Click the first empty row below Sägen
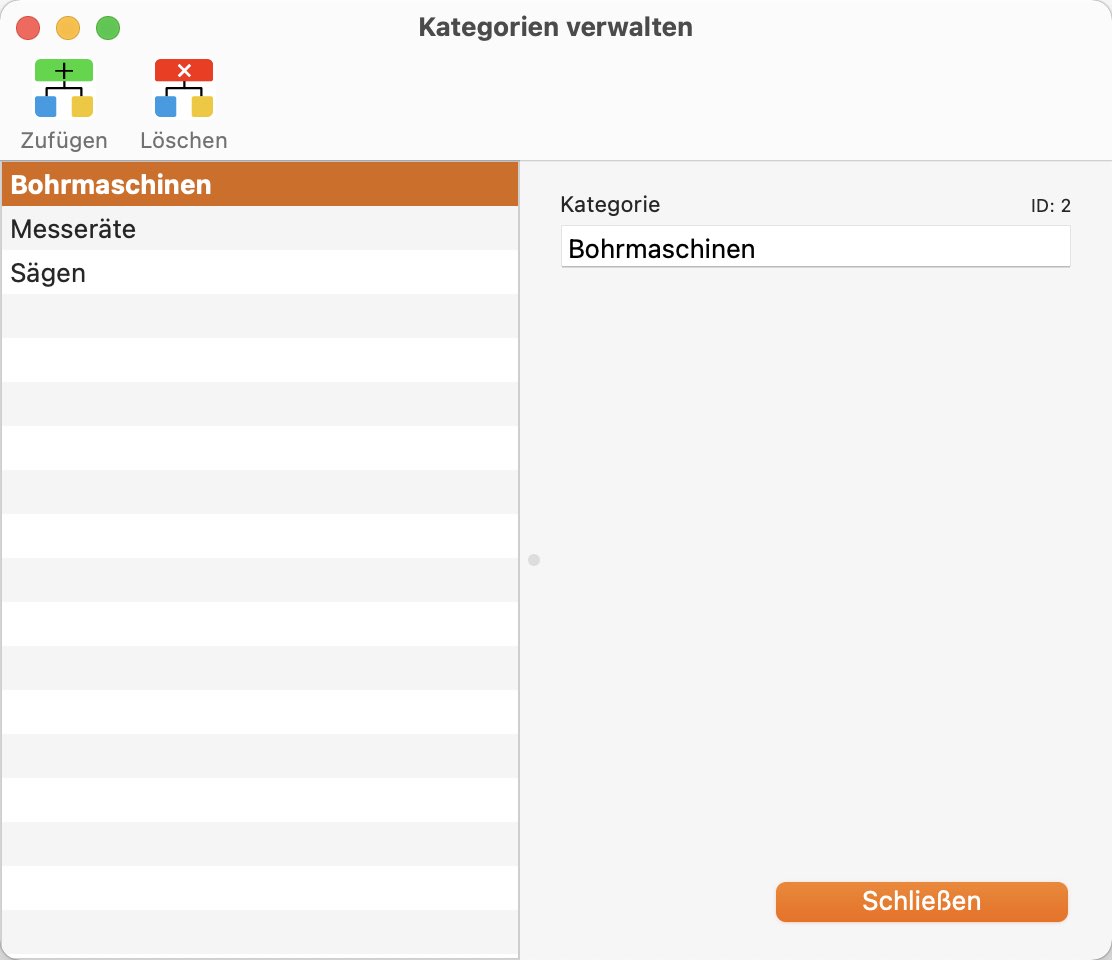 pos(260,316)
